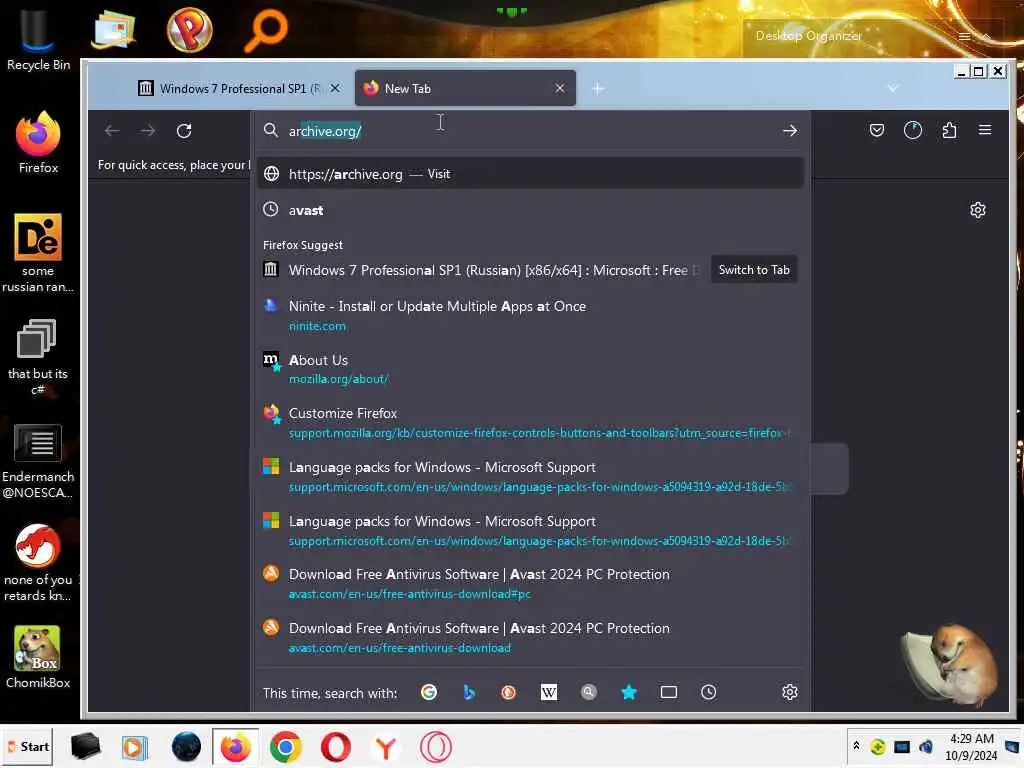Select the gray magnifier search engine icon
The height and width of the screenshot is (768, 1024).
pos(589,692)
